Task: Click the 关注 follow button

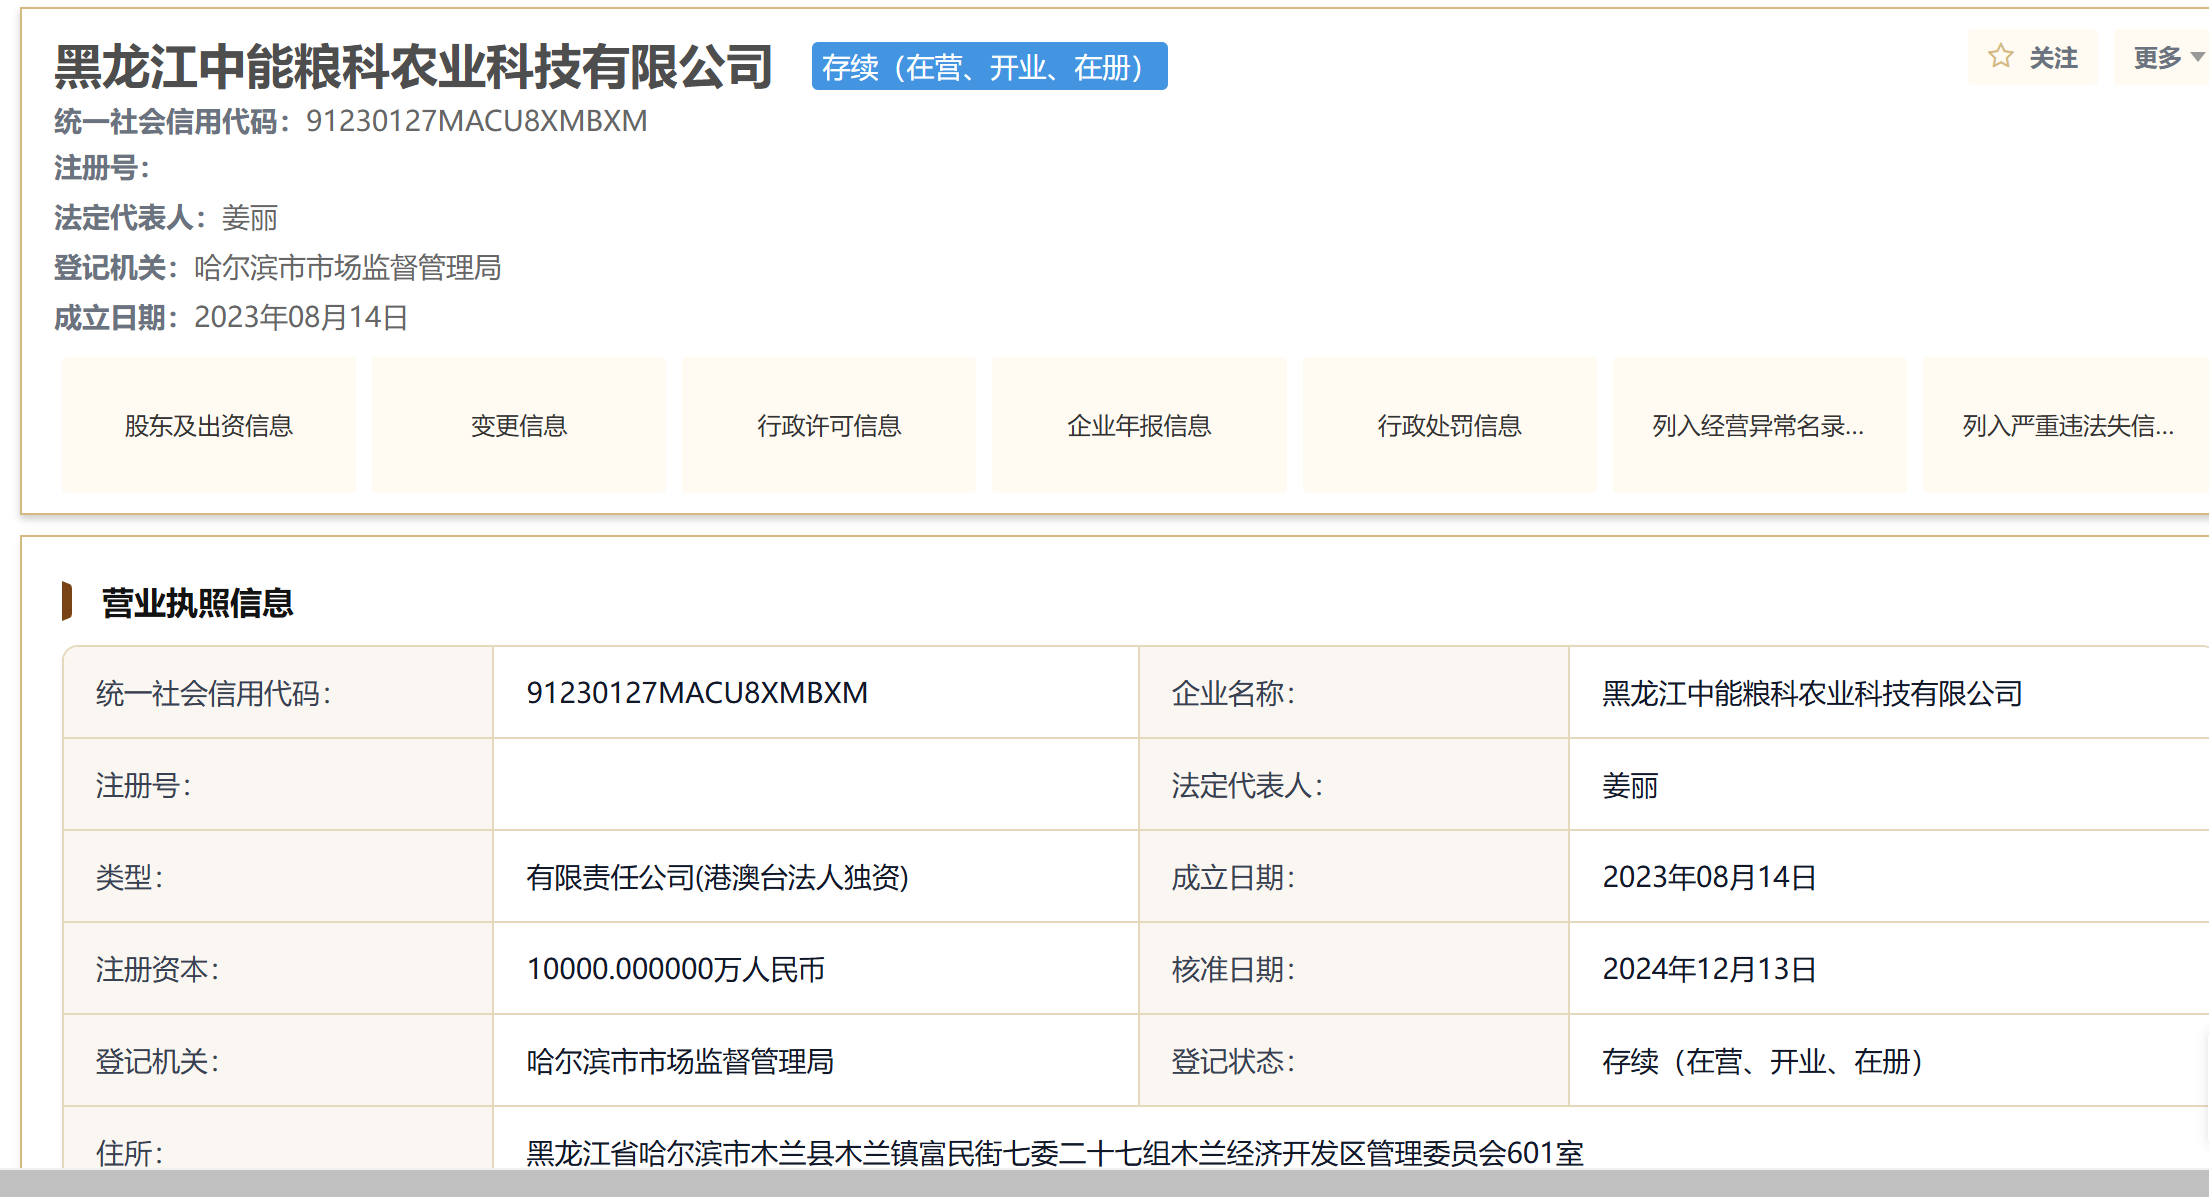Action: [2052, 58]
